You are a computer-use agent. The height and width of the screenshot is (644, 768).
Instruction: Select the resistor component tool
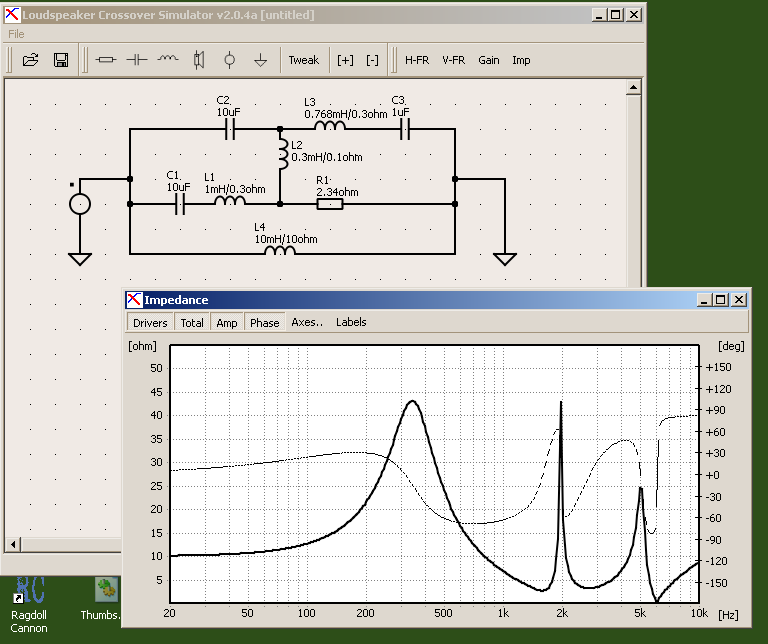click(106, 60)
